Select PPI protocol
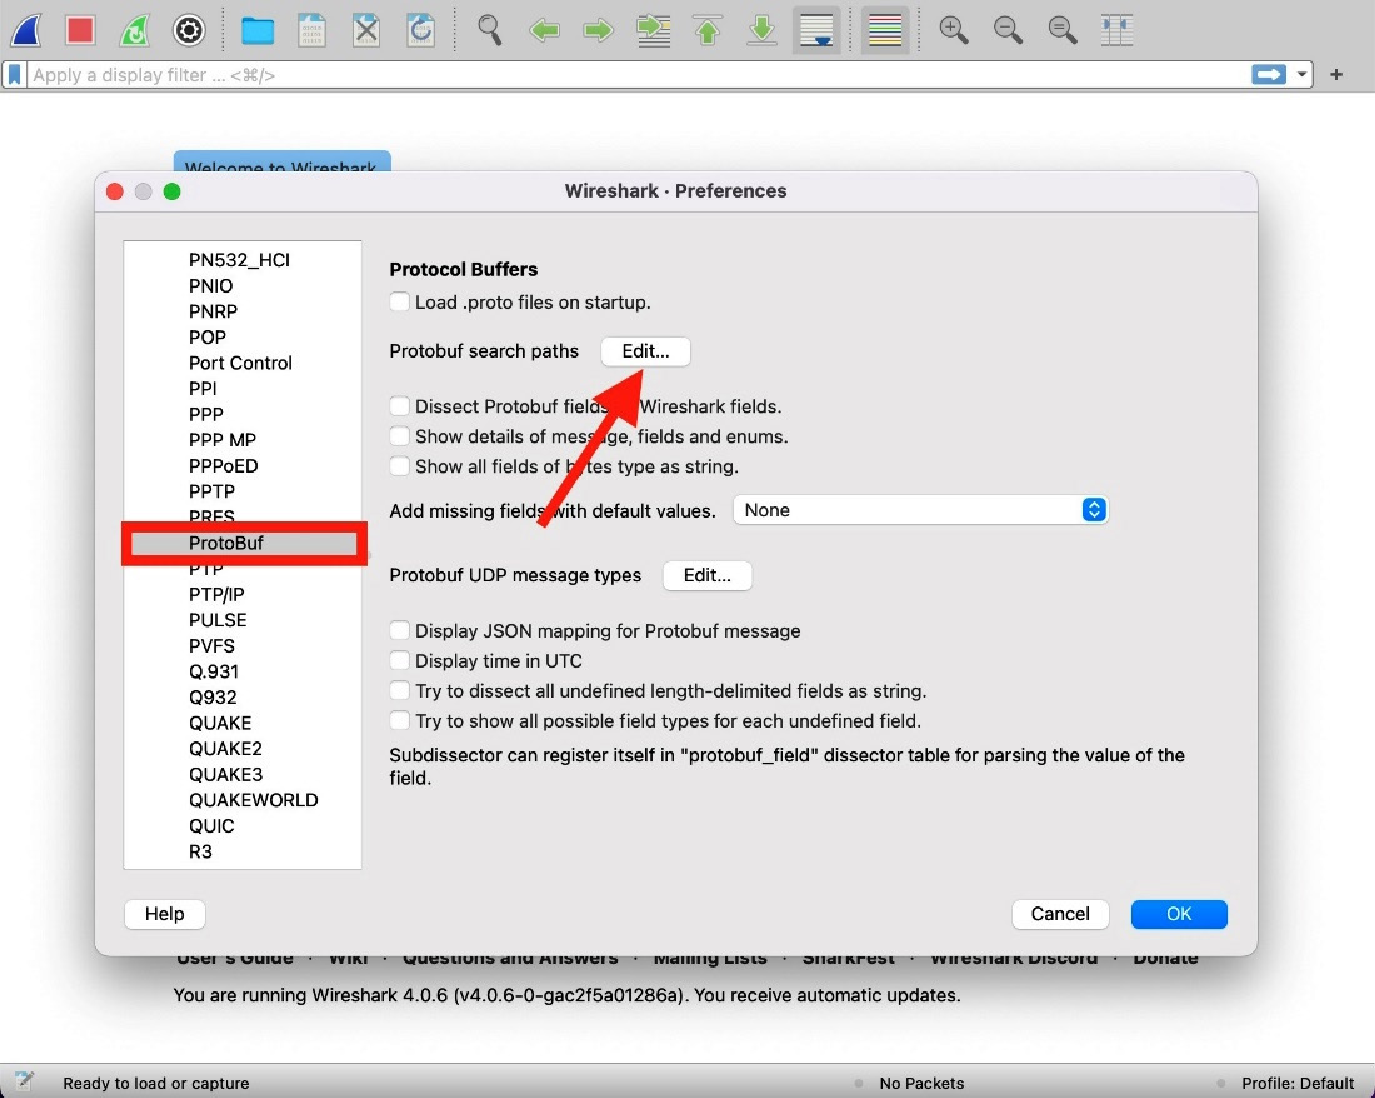The height and width of the screenshot is (1098, 1375). (x=202, y=389)
